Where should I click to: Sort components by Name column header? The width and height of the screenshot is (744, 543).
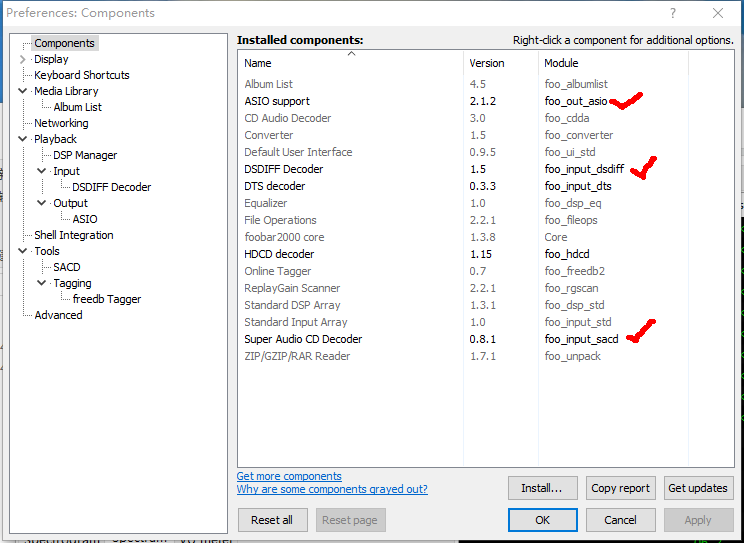(x=350, y=63)
